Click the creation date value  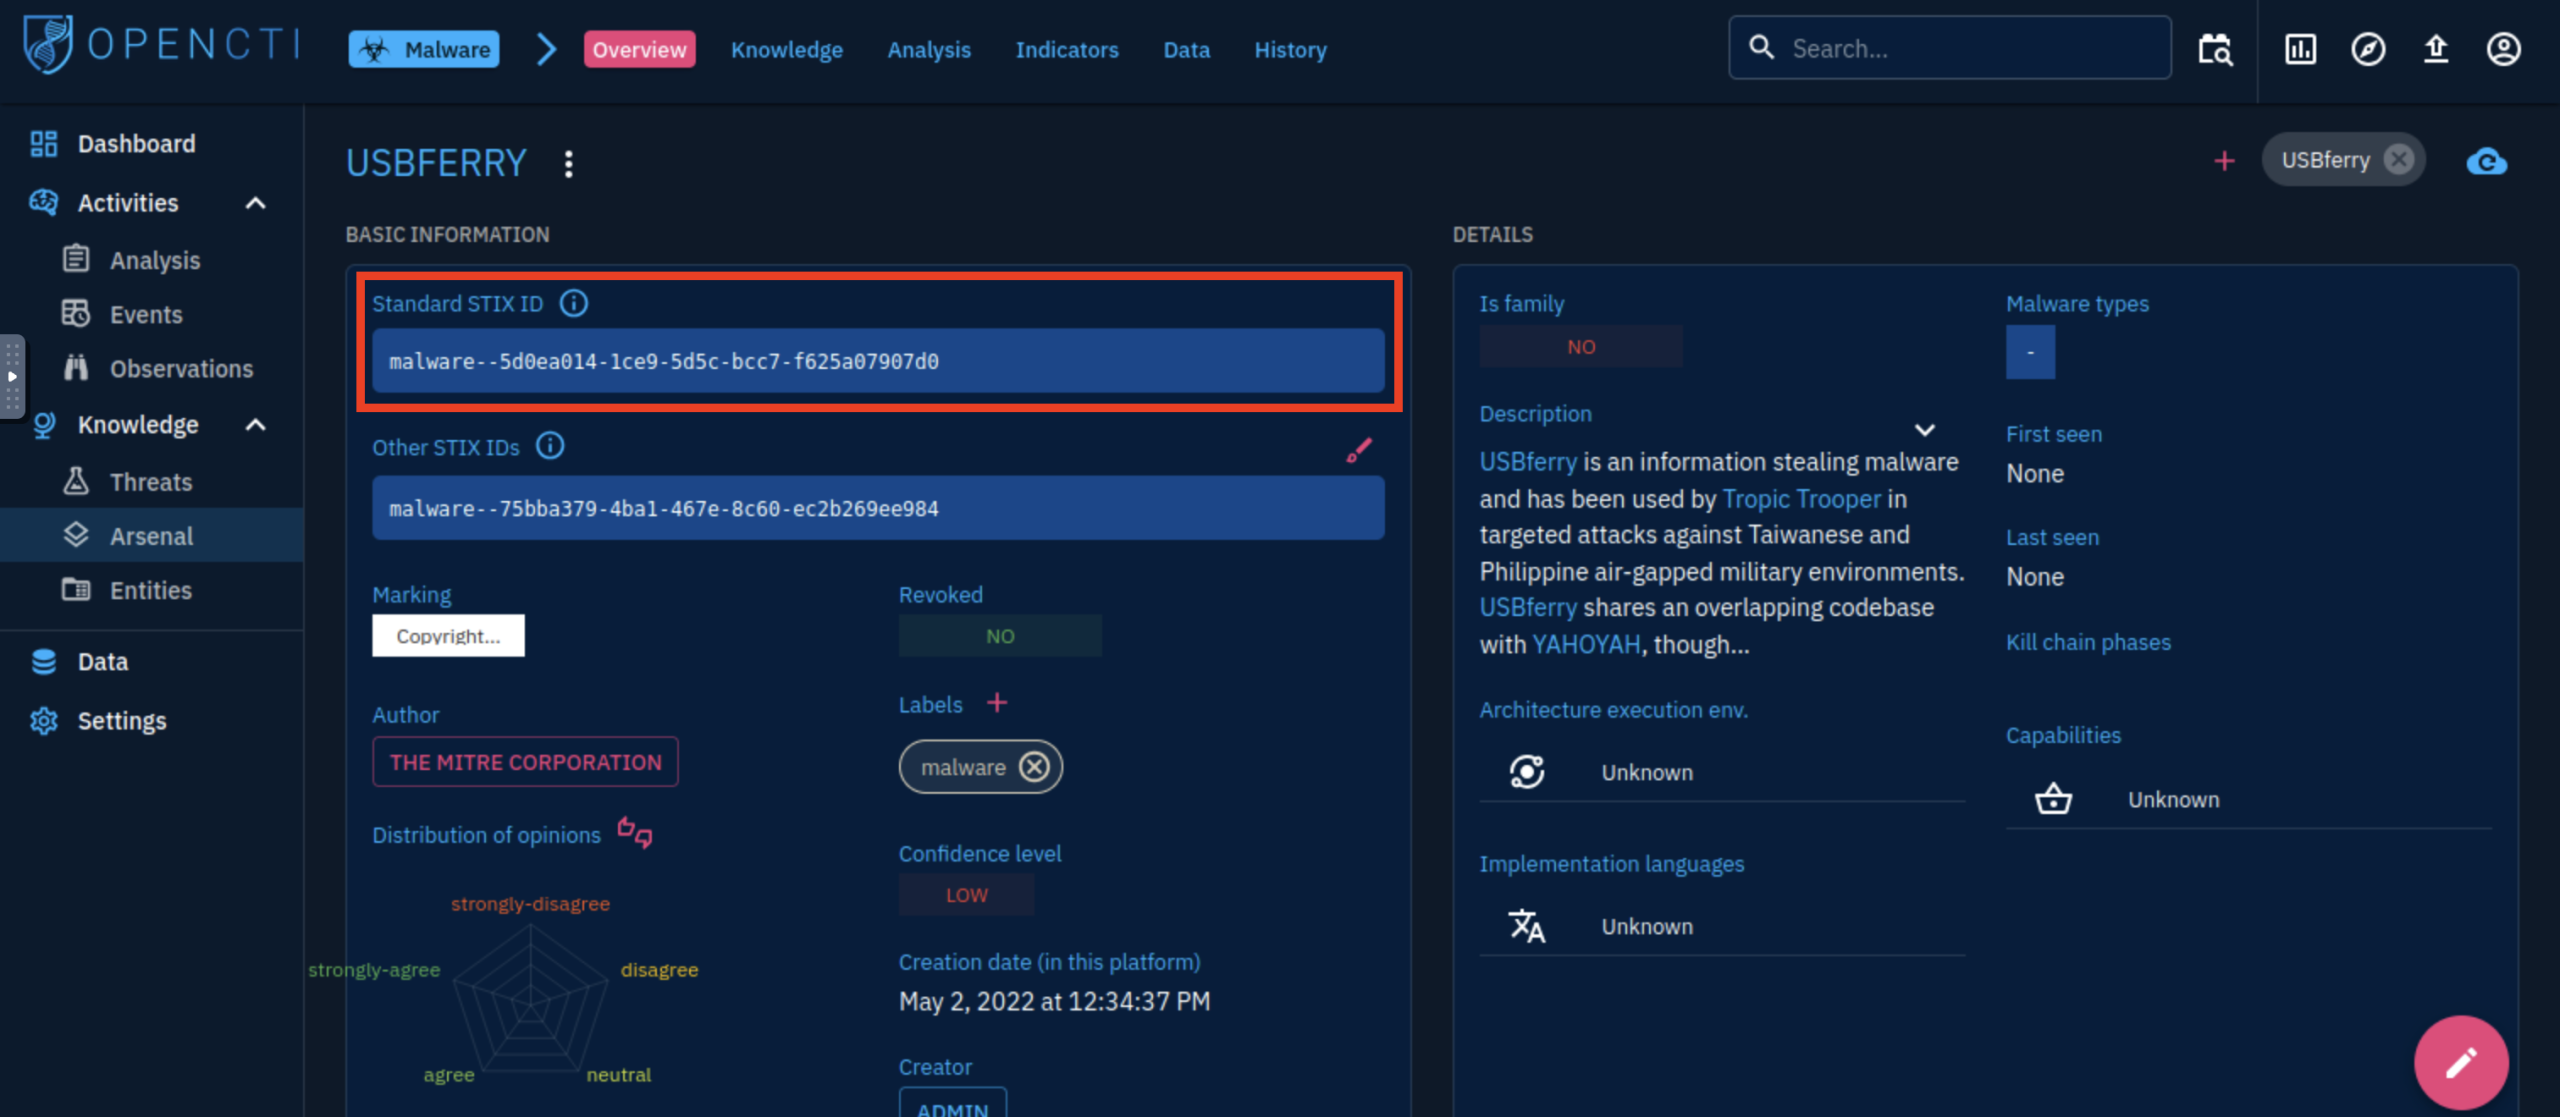pyautogui.click(x=1054, y=1002)
